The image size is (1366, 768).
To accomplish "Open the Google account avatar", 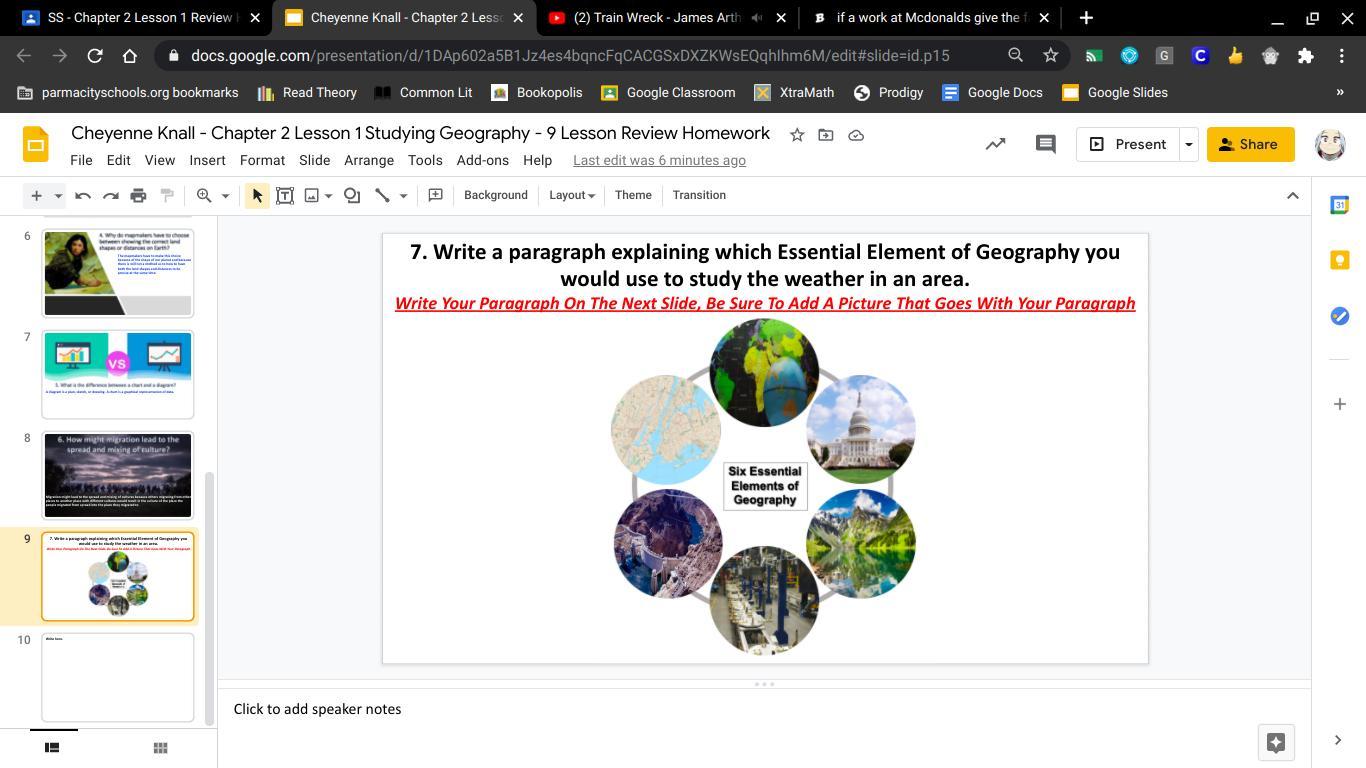I will click(x=1330, y=144).
